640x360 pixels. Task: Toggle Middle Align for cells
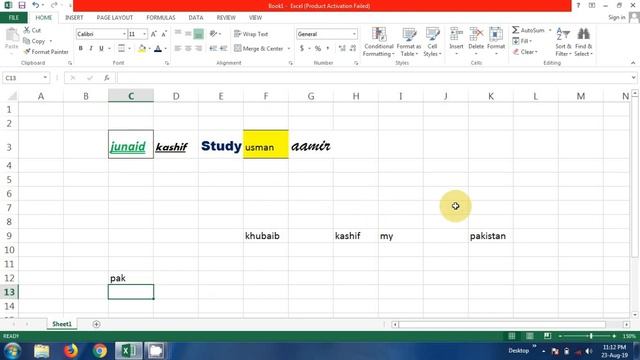tap(188, 34)
